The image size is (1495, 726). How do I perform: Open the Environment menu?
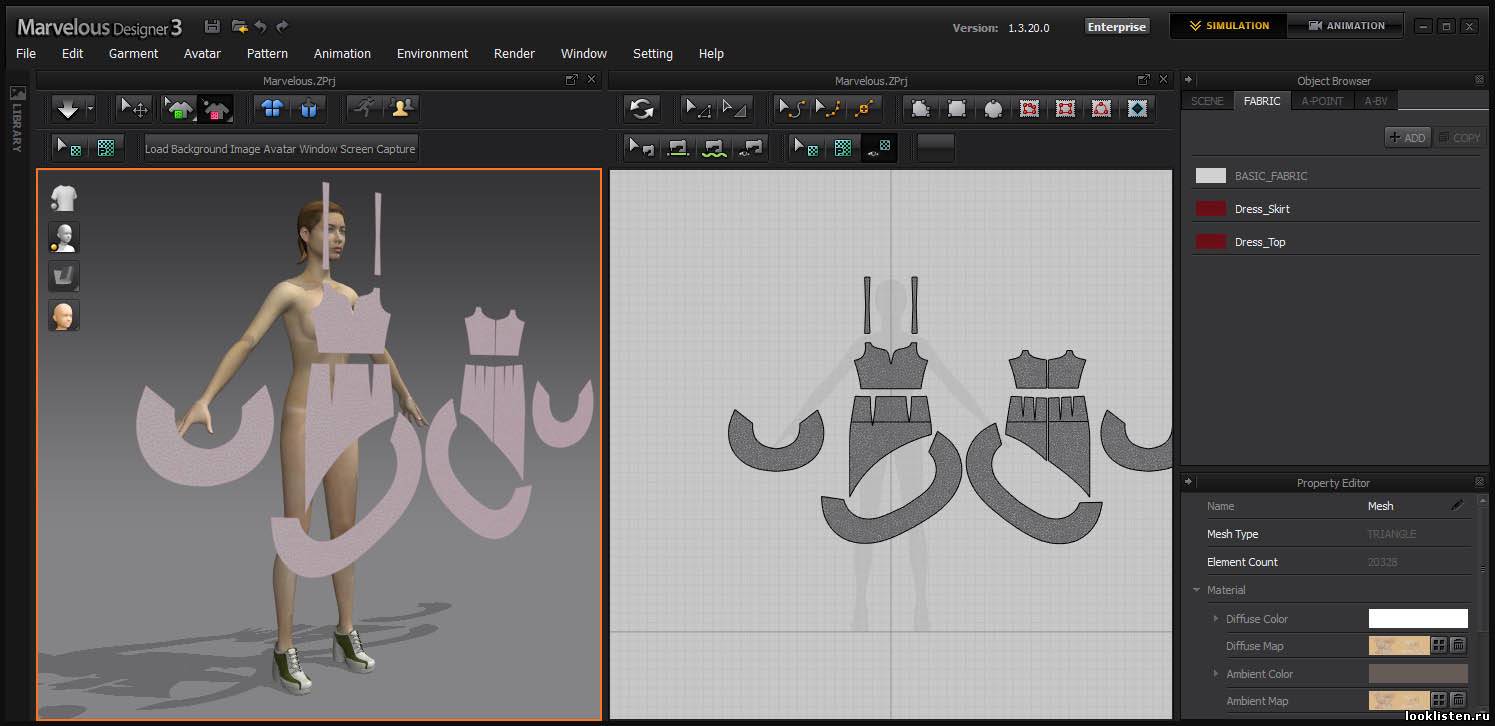coord(432,54)
